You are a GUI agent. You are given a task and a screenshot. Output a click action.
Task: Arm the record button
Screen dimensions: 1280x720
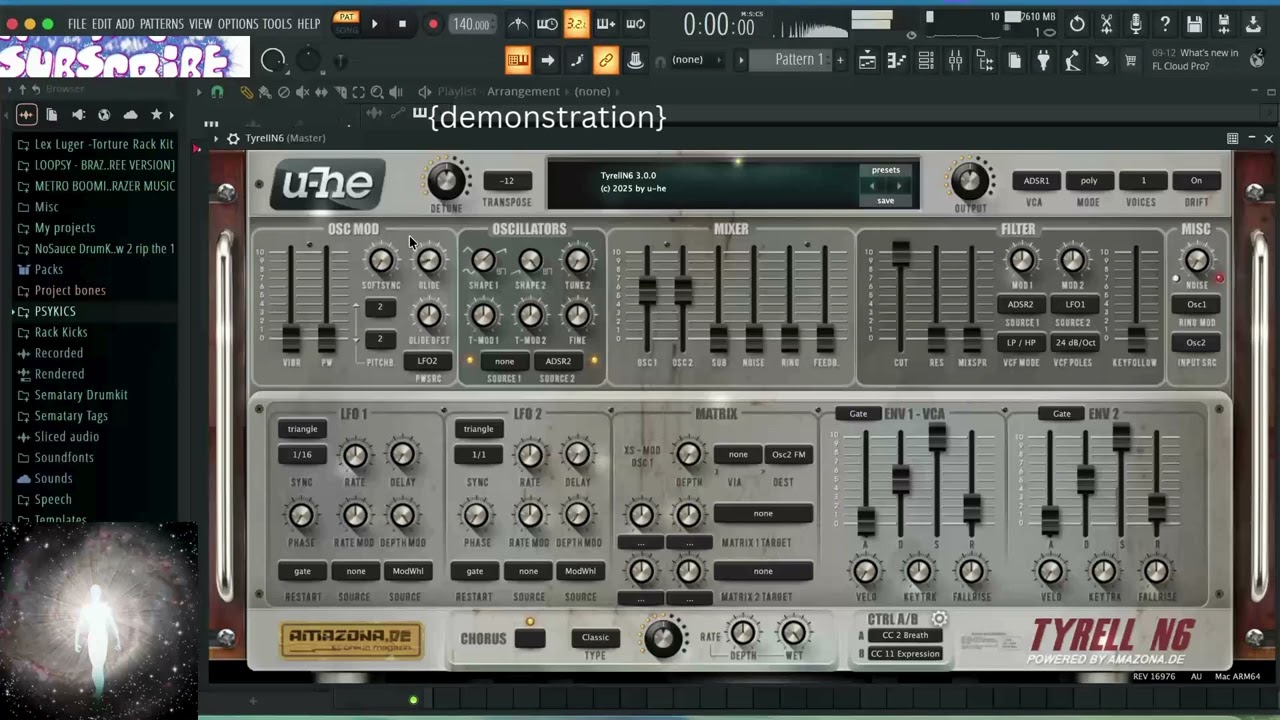[x=432, y=24]
